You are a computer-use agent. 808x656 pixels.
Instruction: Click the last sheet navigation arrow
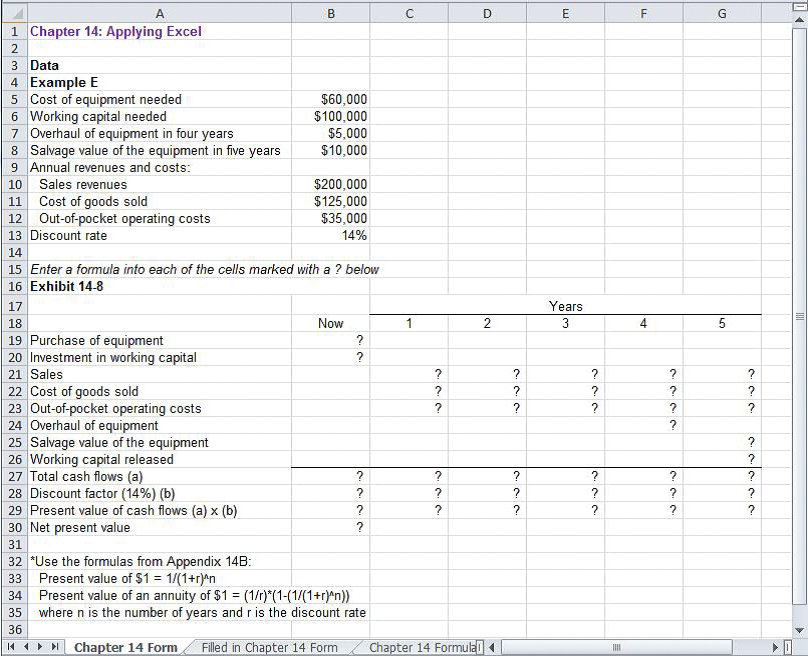coord(55,647)
